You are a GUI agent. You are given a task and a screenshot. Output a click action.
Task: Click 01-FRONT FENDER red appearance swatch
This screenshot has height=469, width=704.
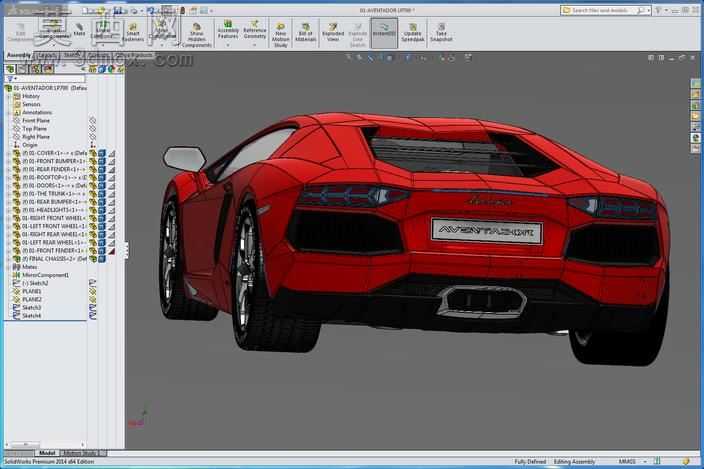coord(111,251)
